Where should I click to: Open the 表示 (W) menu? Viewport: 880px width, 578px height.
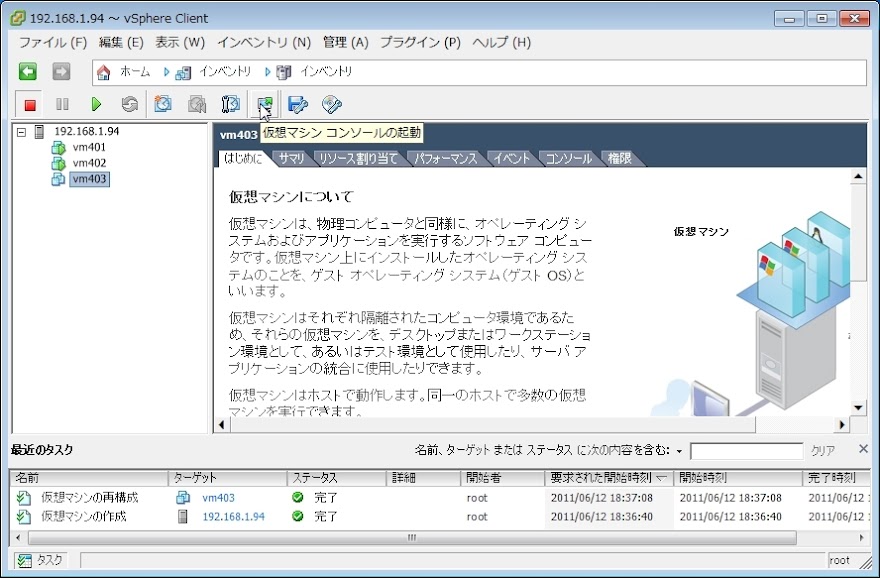coord(180,43)
